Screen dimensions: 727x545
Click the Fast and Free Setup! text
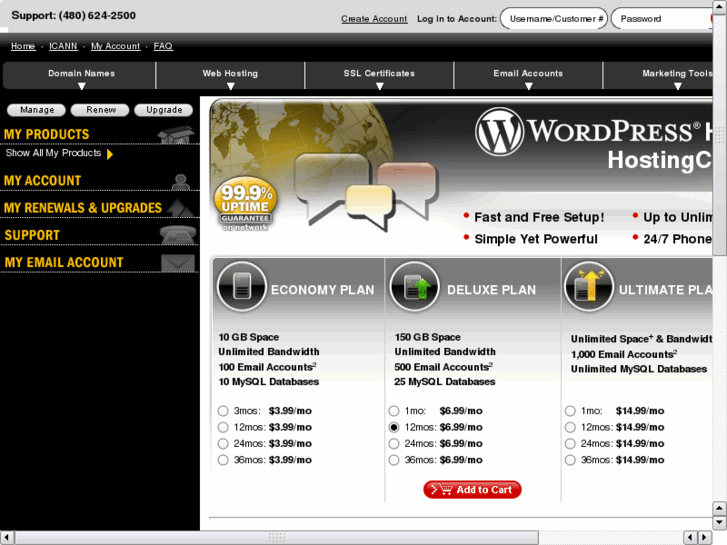pyautogui.click(x=539, y=217)
